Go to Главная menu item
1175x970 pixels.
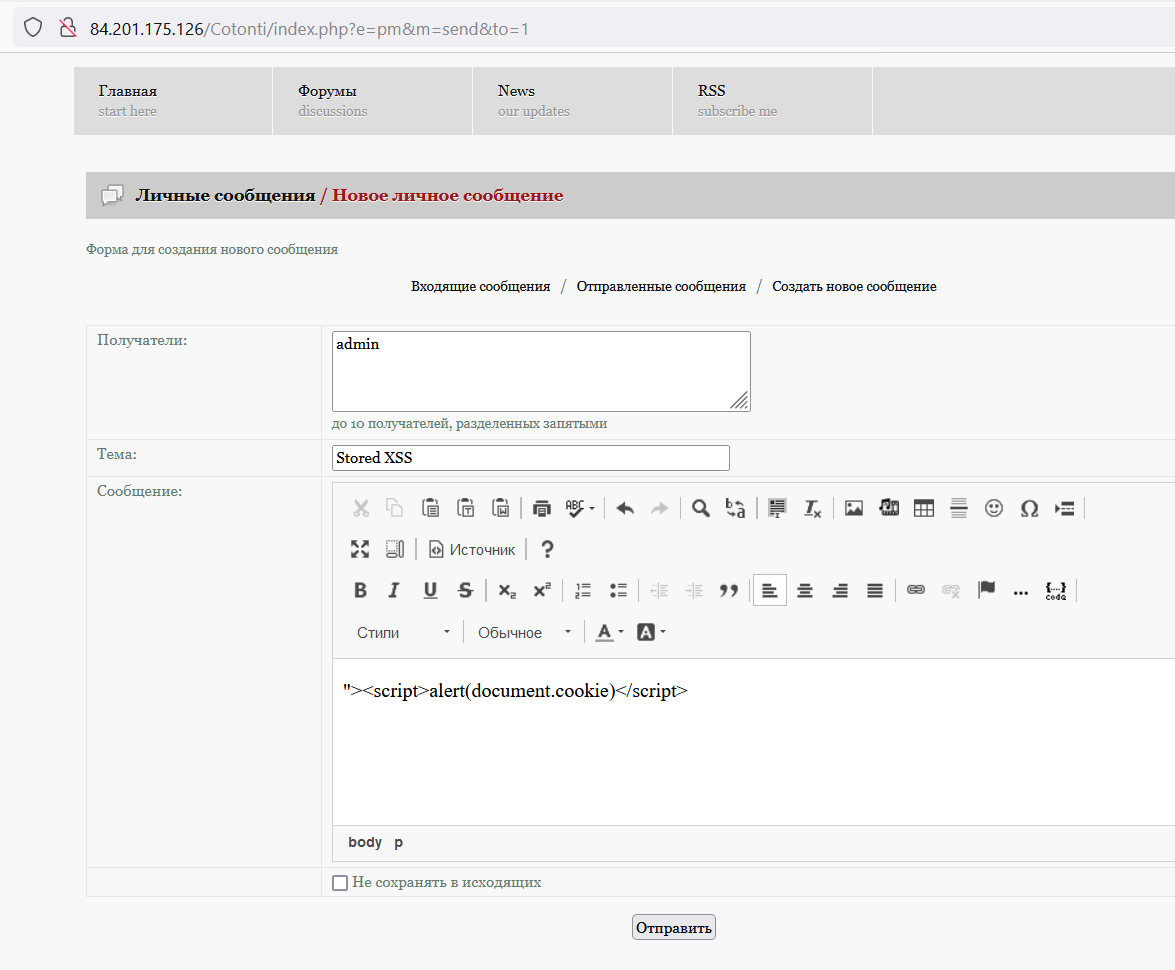[173, 100]
